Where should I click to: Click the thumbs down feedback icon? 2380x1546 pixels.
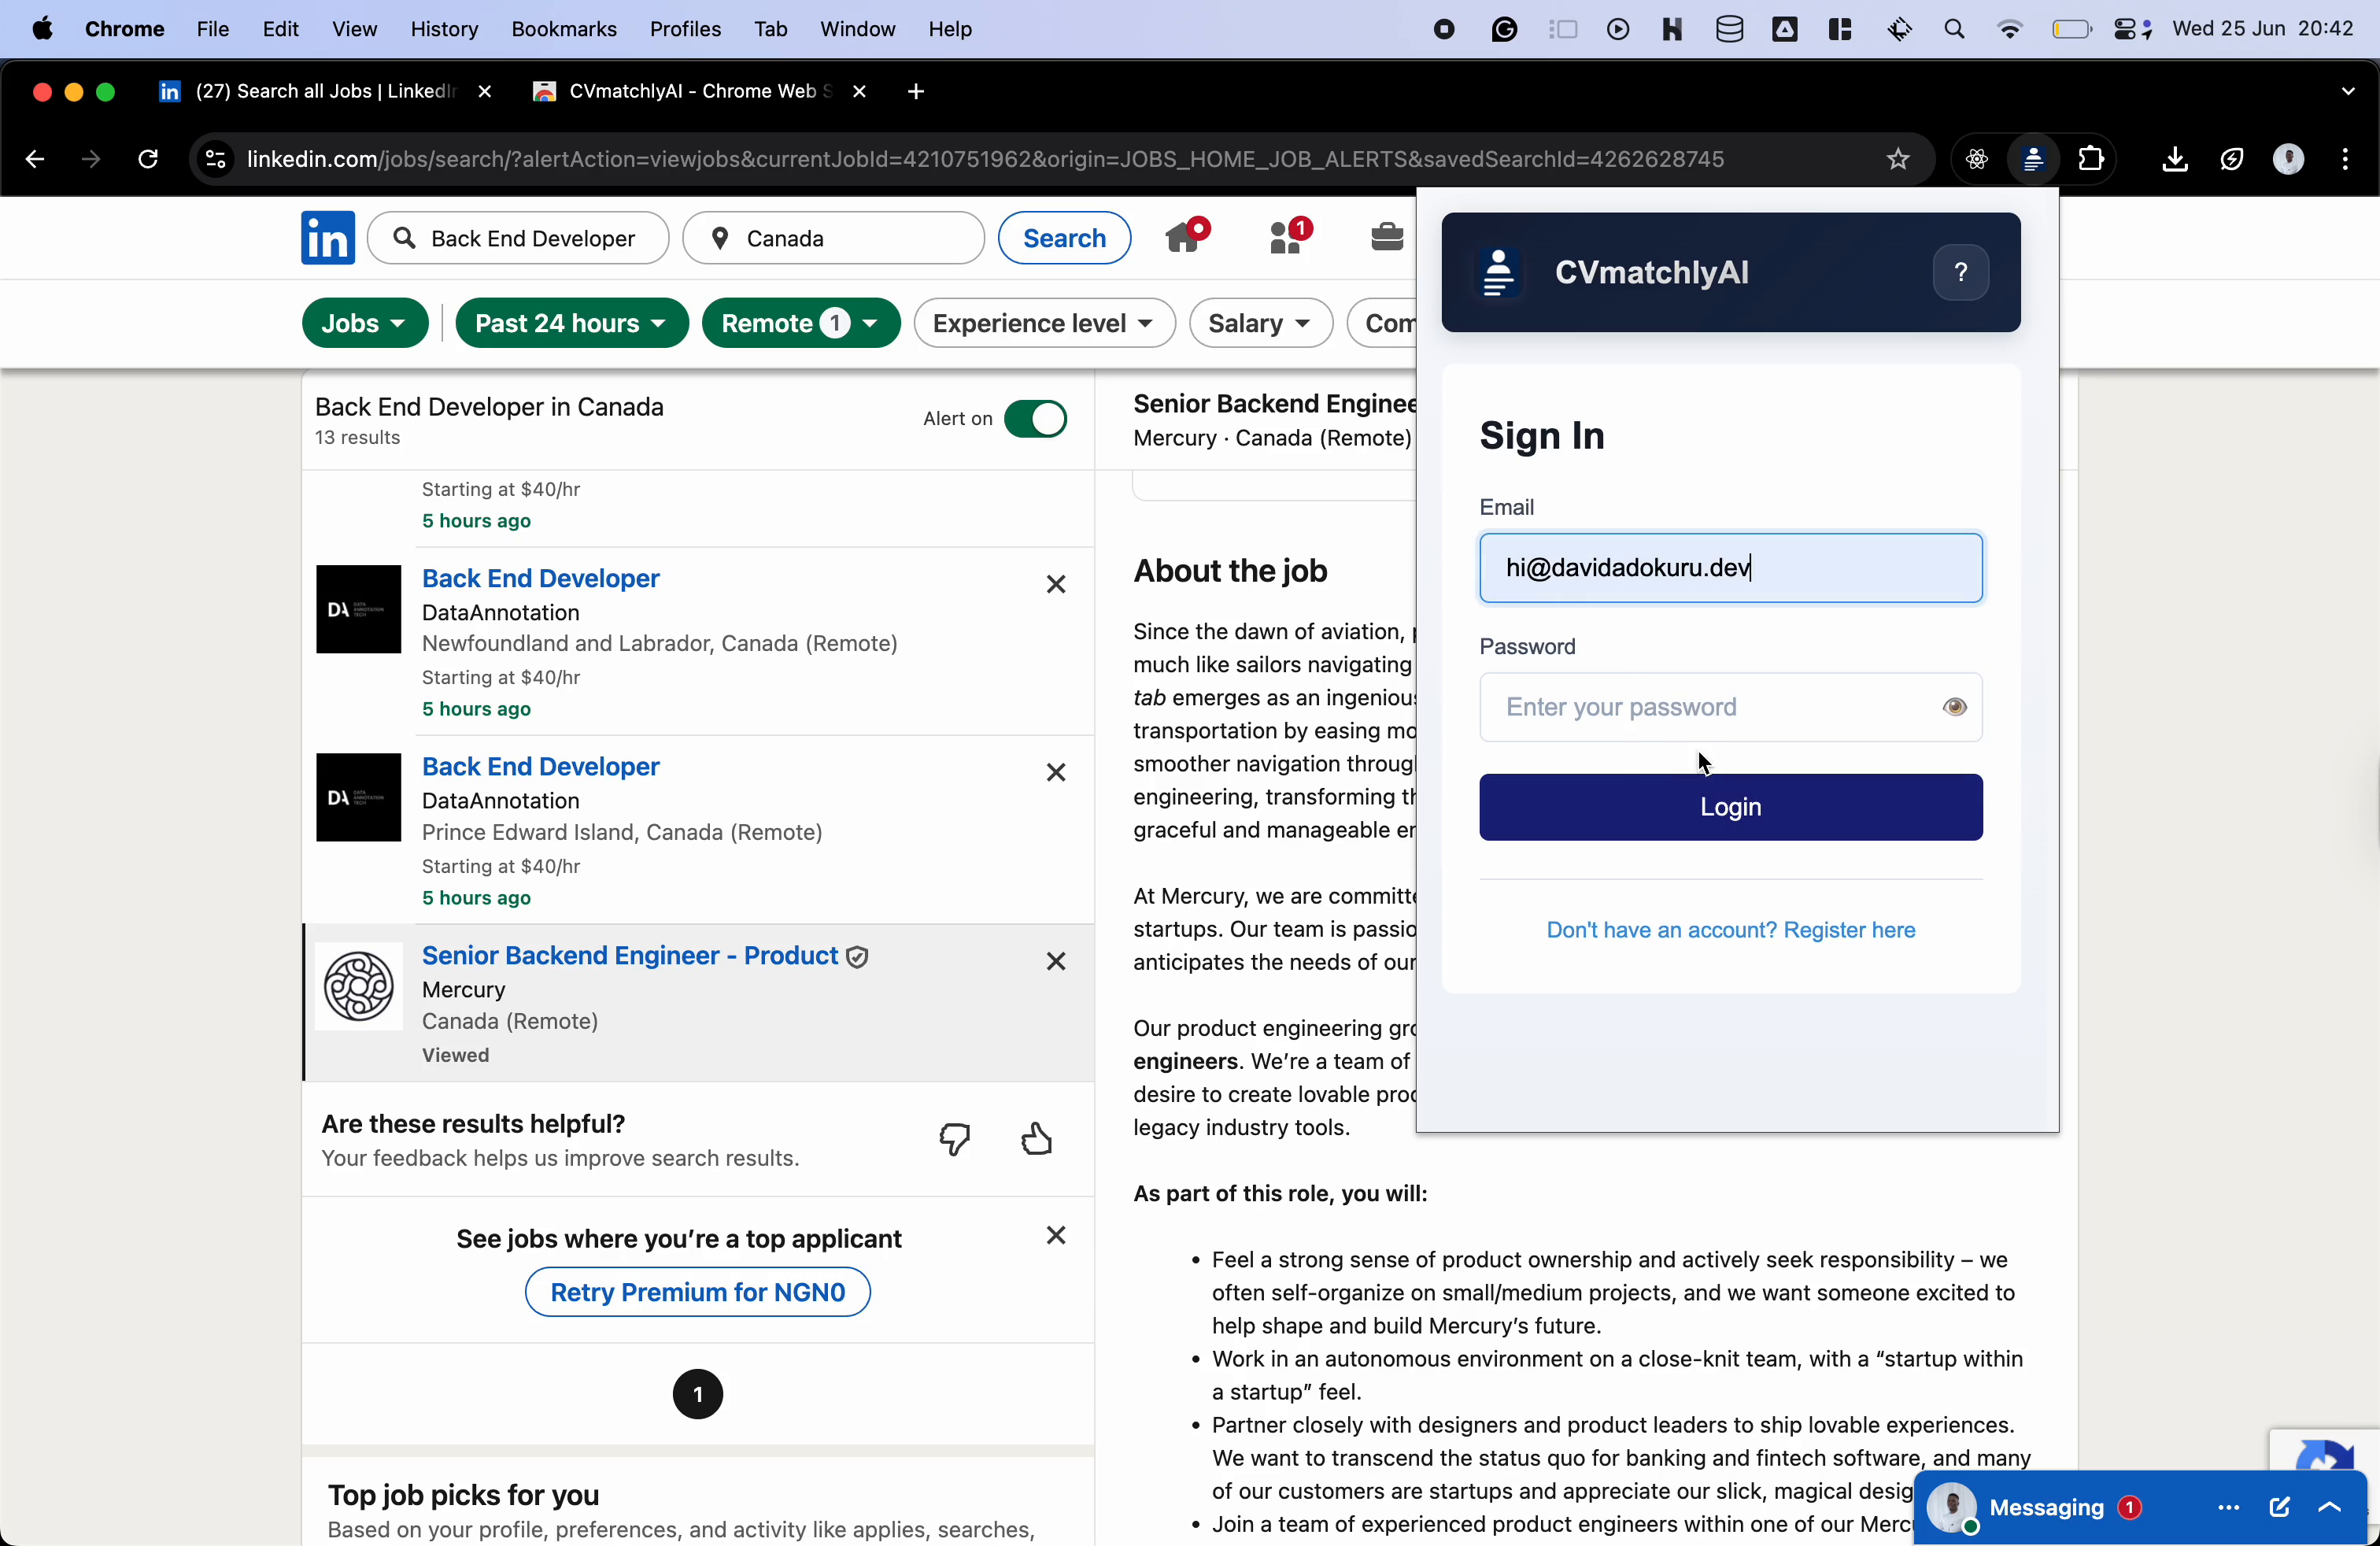click(x=955, y=1139)
